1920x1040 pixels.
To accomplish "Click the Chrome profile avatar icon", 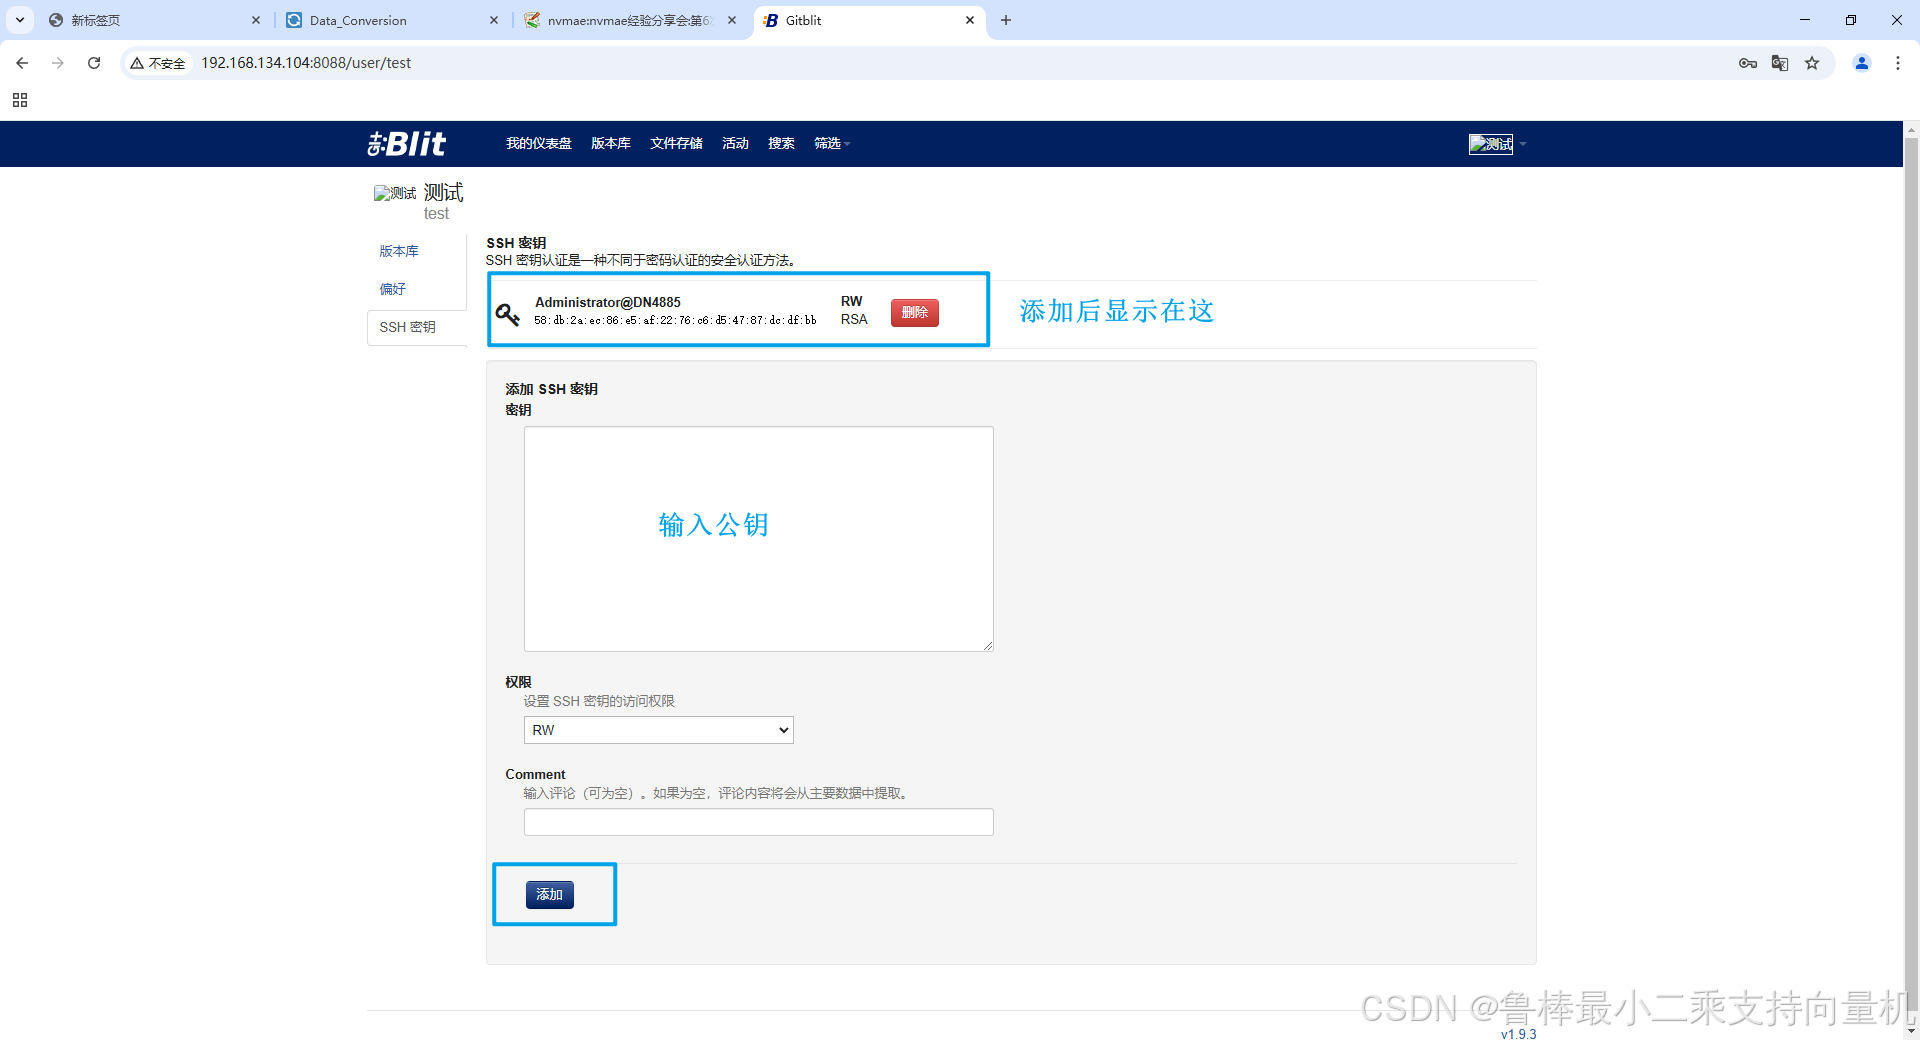I will (1861, 62).
